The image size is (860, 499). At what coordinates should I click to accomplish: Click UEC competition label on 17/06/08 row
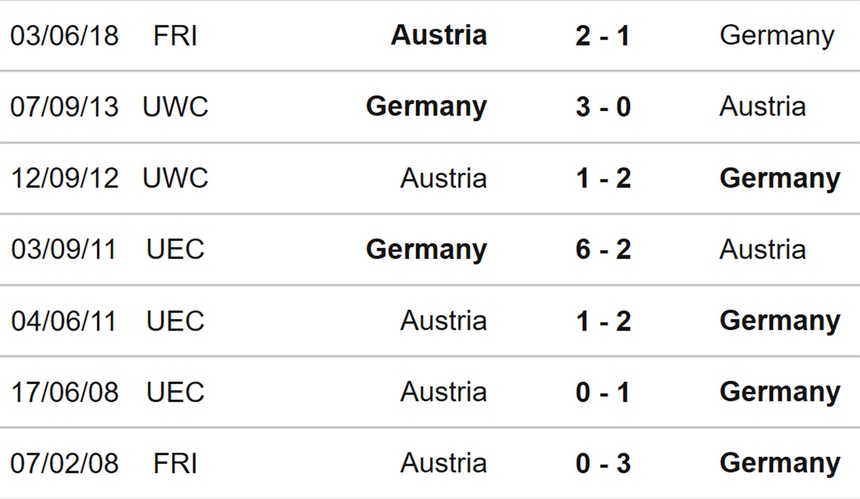(x=175, y=392)
